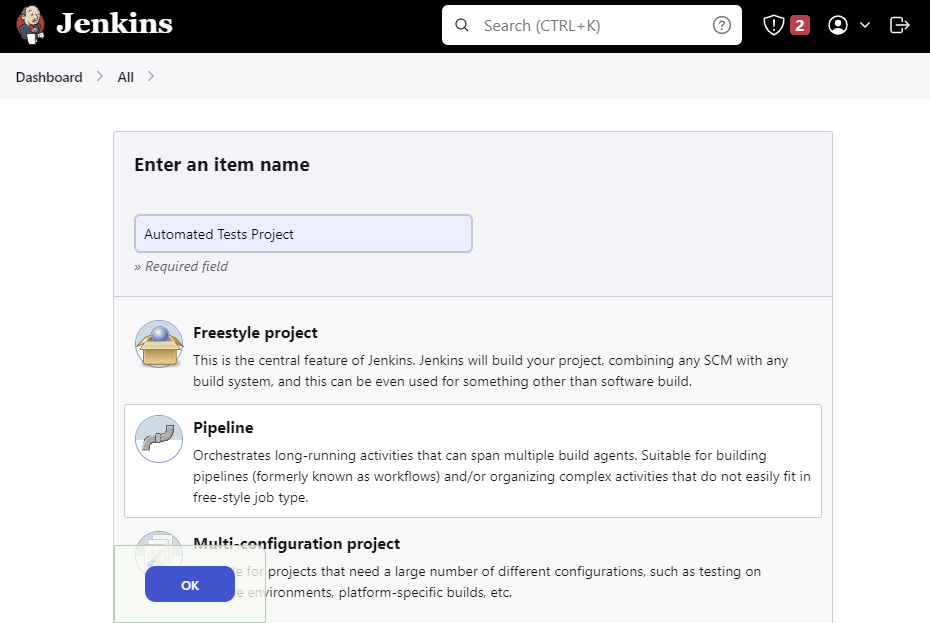The image size is (930, 623).
Task: Select the Pipeline pipe icon
Action: 159,439
